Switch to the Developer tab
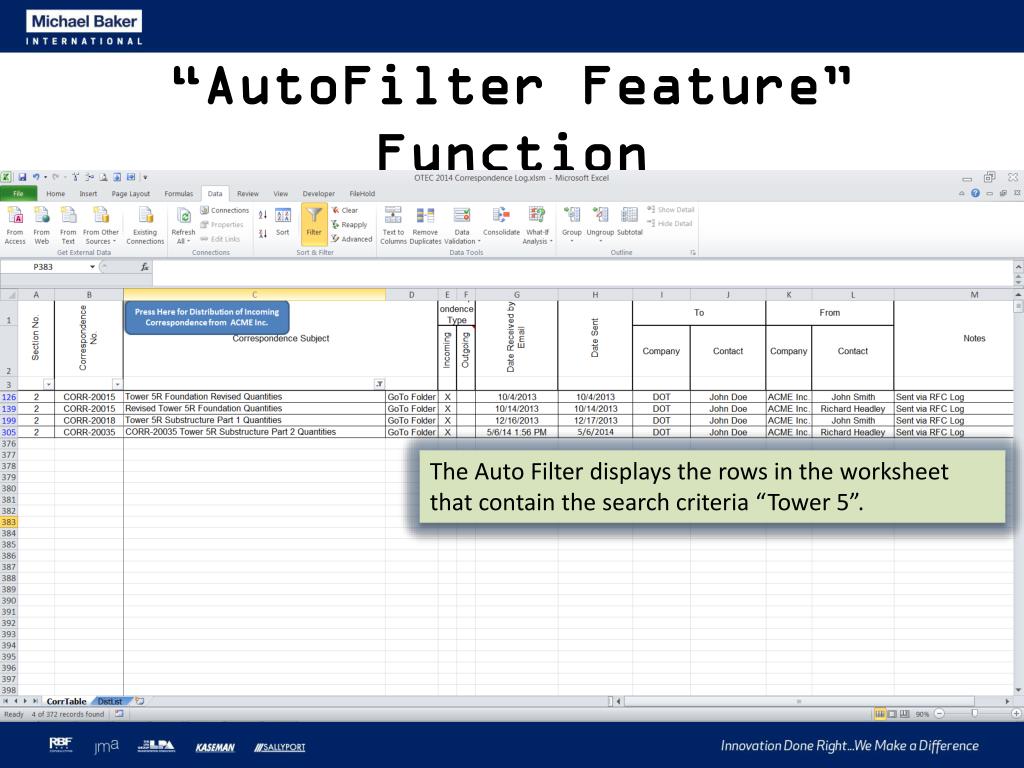 coord(319,194)
